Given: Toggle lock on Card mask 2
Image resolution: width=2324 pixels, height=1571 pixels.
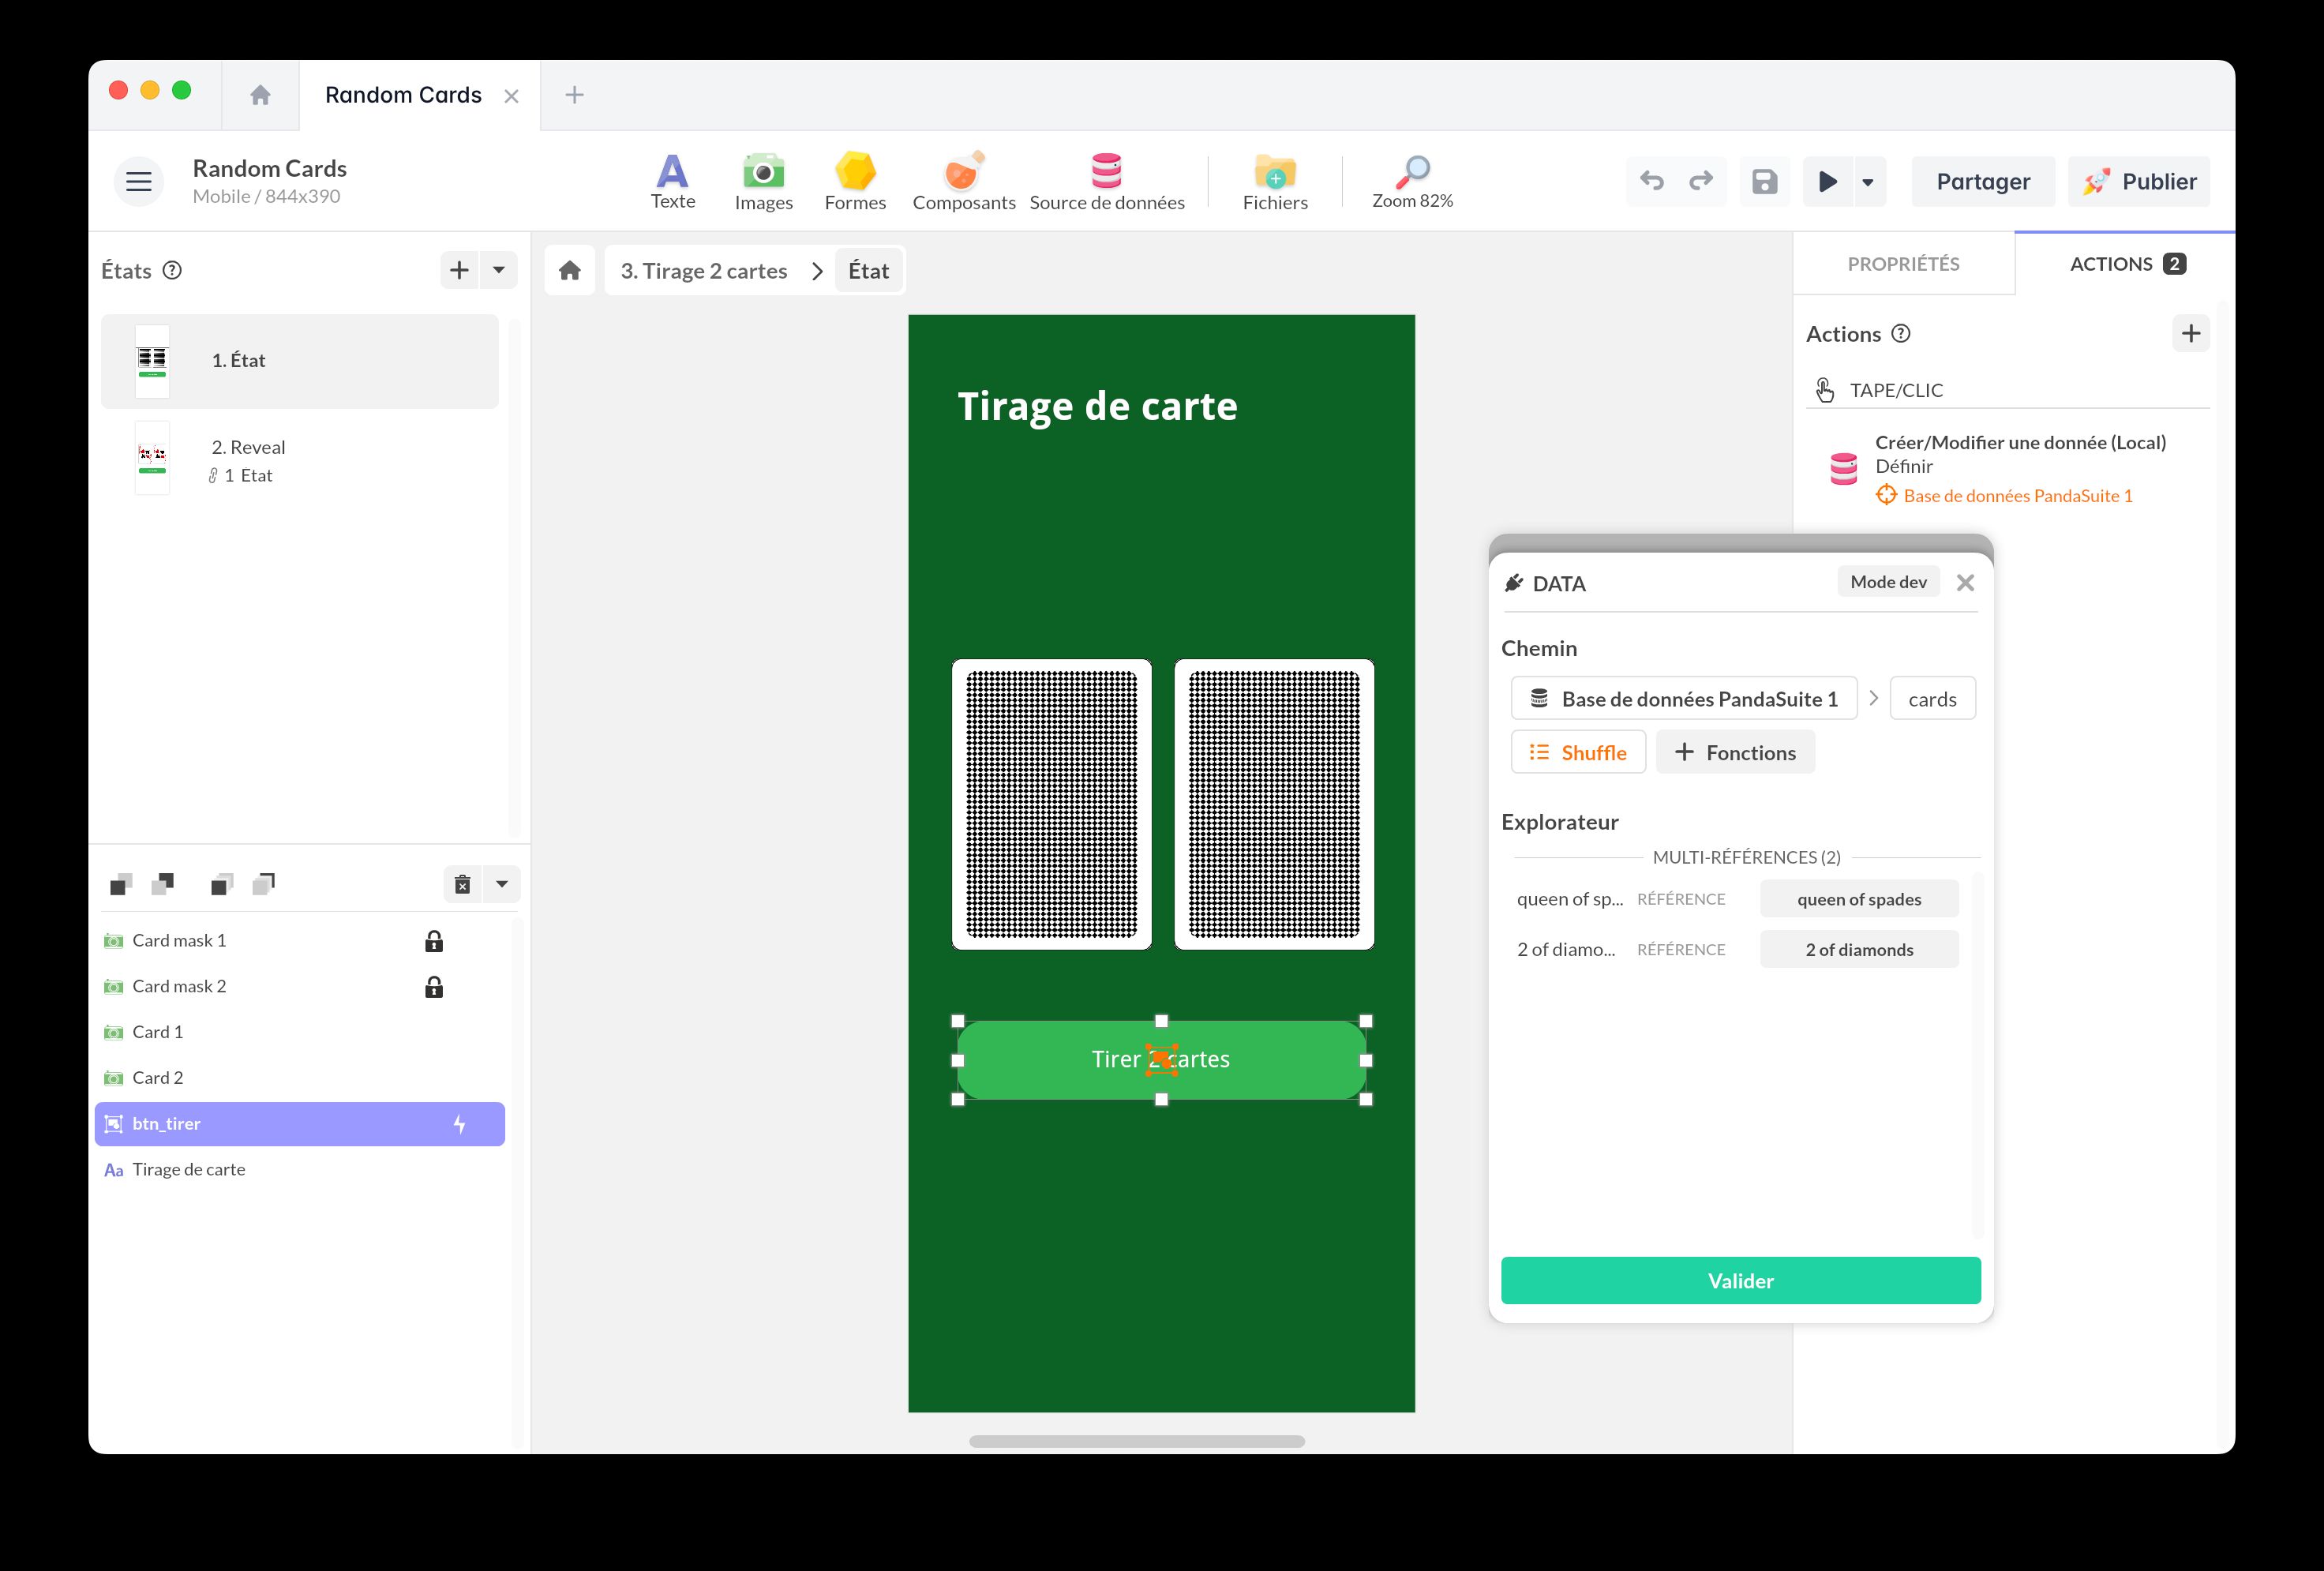Looking at the screenshot, I should coord(434,987).
